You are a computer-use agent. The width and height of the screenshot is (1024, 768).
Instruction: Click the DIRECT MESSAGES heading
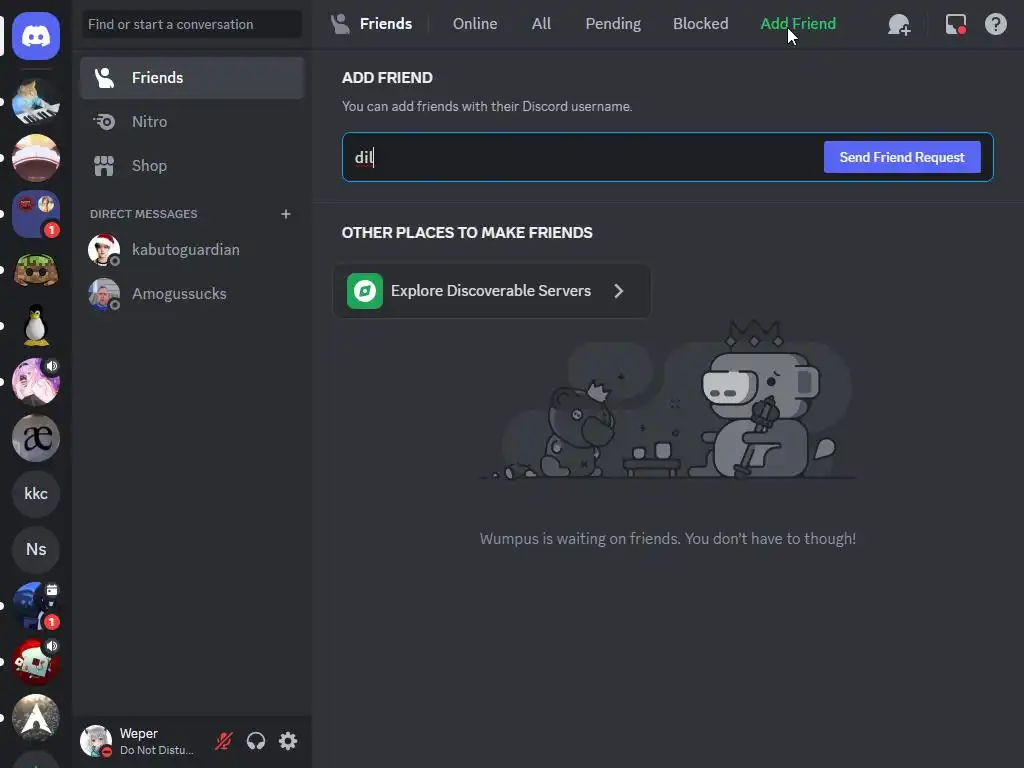tap(144, 214)
